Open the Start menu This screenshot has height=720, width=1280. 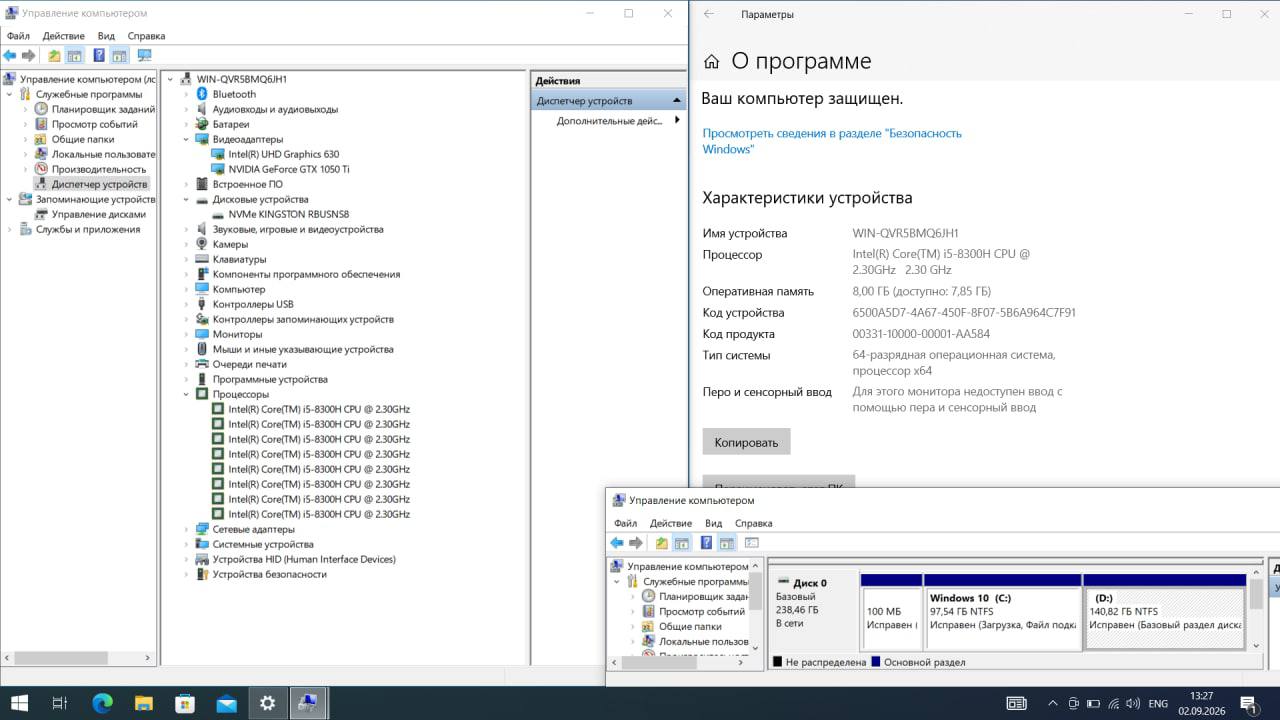19,703
